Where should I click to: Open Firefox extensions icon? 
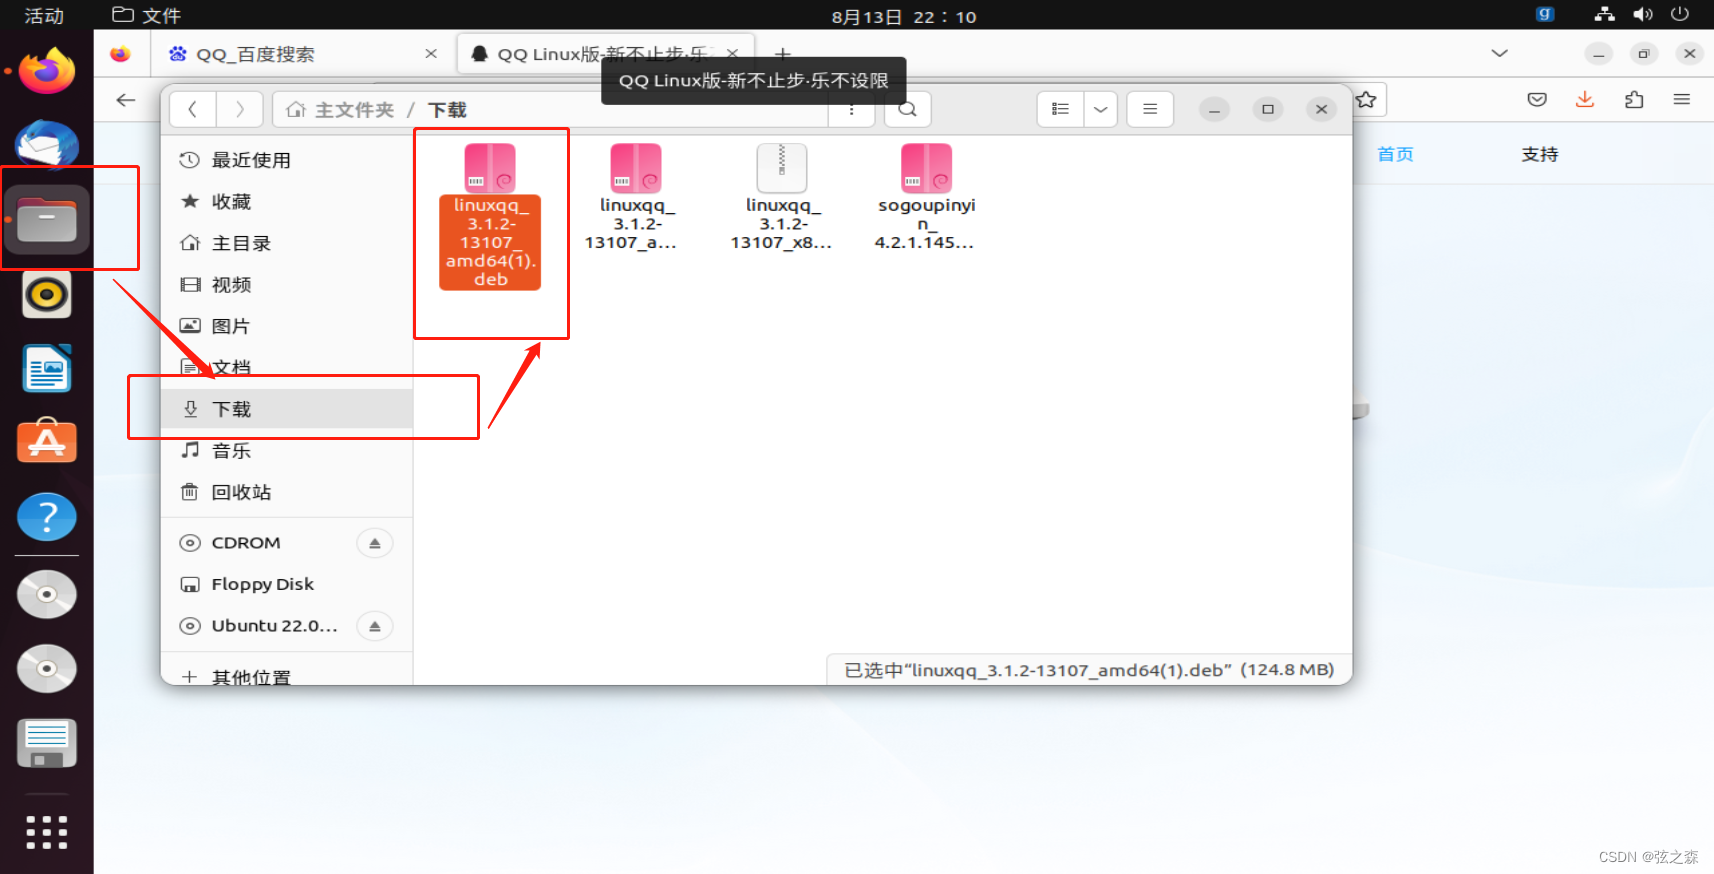pos(1634,100)
